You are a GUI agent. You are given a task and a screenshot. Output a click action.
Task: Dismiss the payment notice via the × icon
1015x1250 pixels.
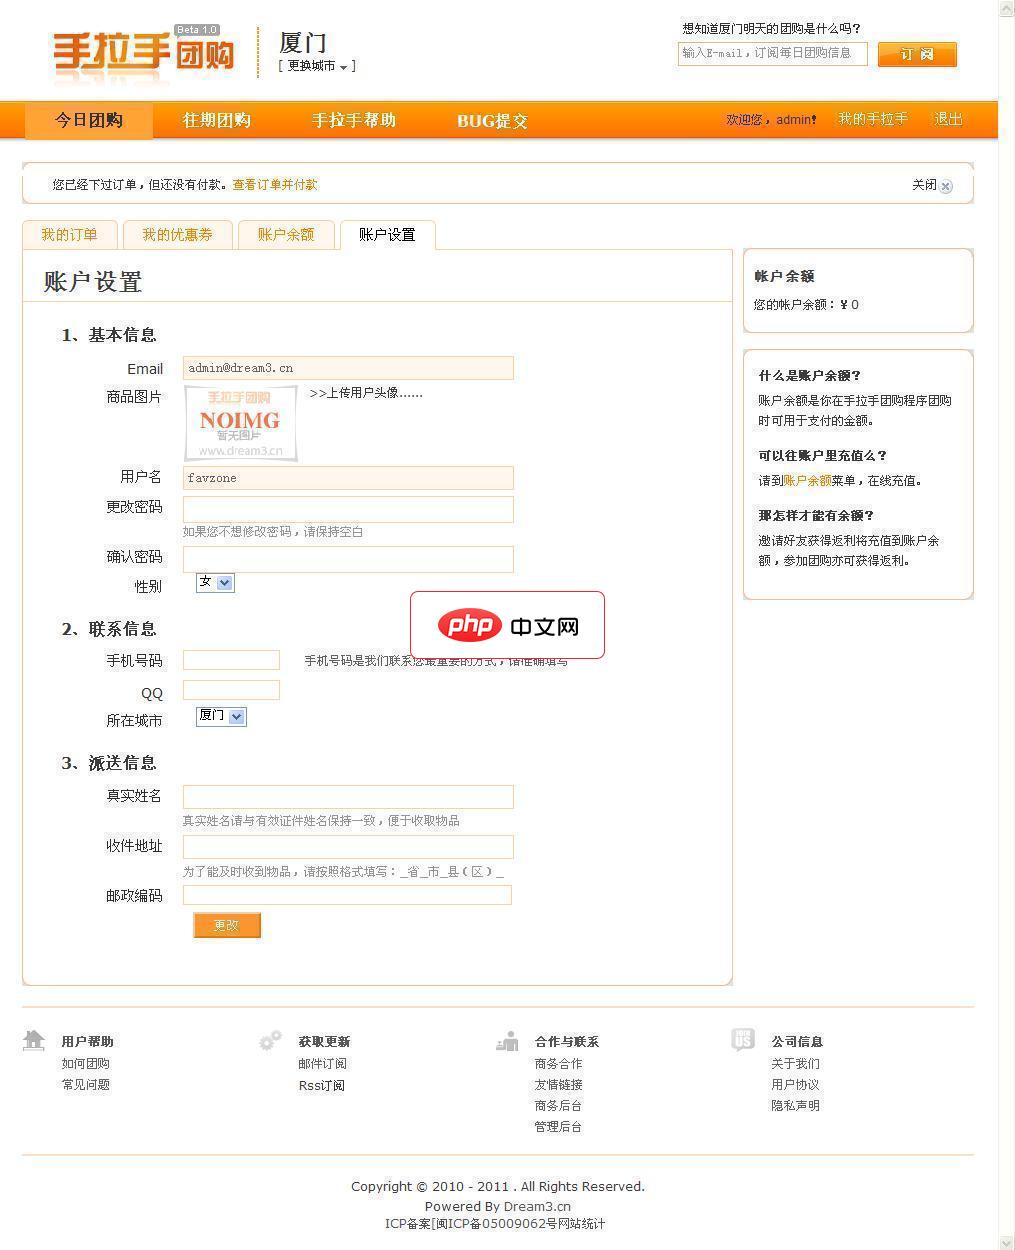click(946, 185)
